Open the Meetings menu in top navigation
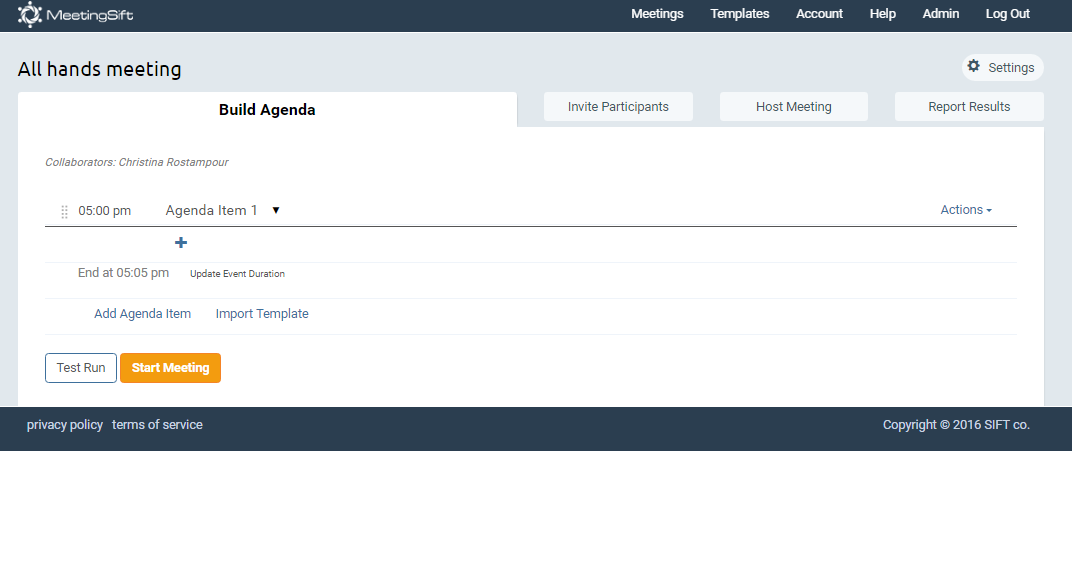Screen dimensions: 1072x568 pos(657,14)
